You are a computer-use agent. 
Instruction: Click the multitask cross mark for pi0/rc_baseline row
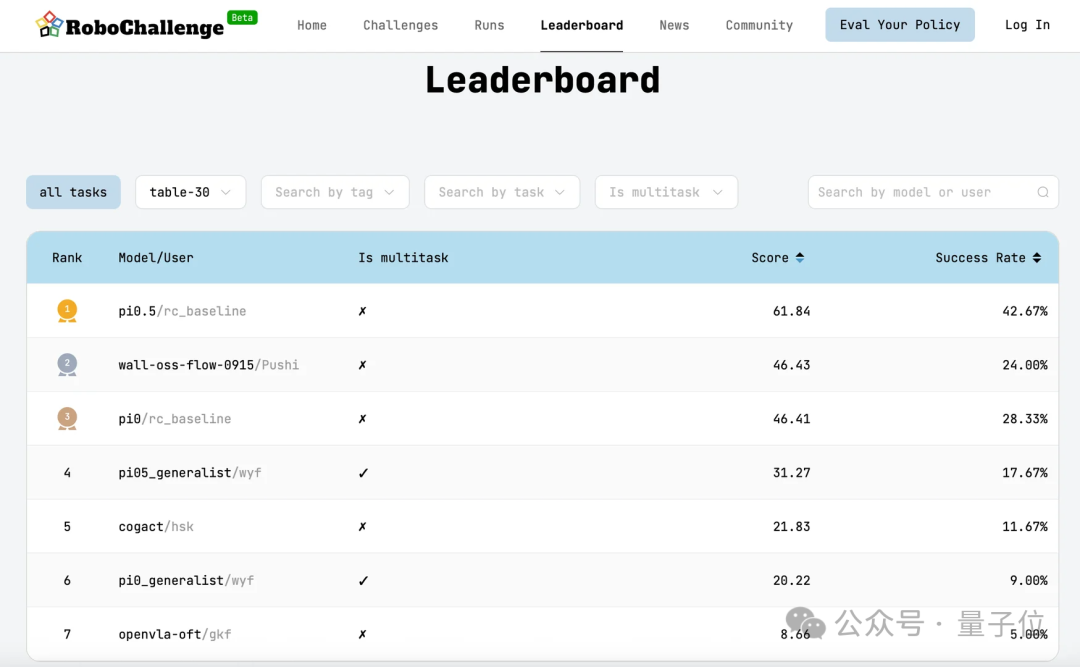(362, 419)
